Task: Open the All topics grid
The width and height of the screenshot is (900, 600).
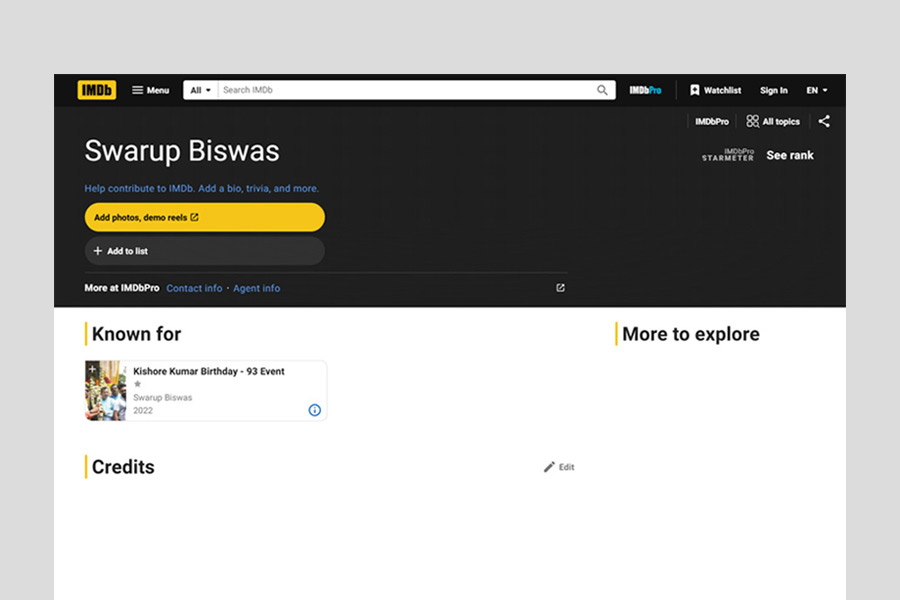Action: (x=773, y=121)
